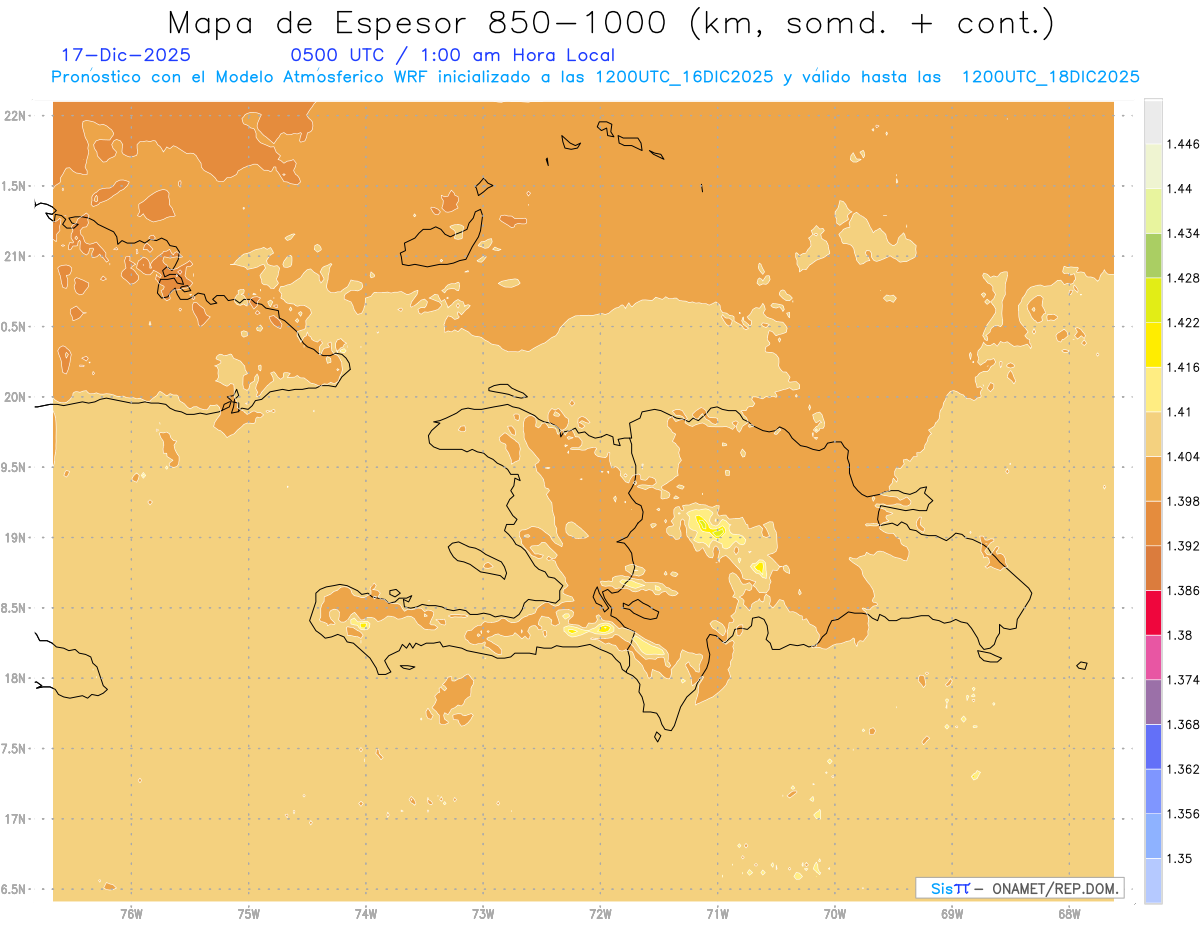Click the longitude label "75W"

click(x=249, y=913)
